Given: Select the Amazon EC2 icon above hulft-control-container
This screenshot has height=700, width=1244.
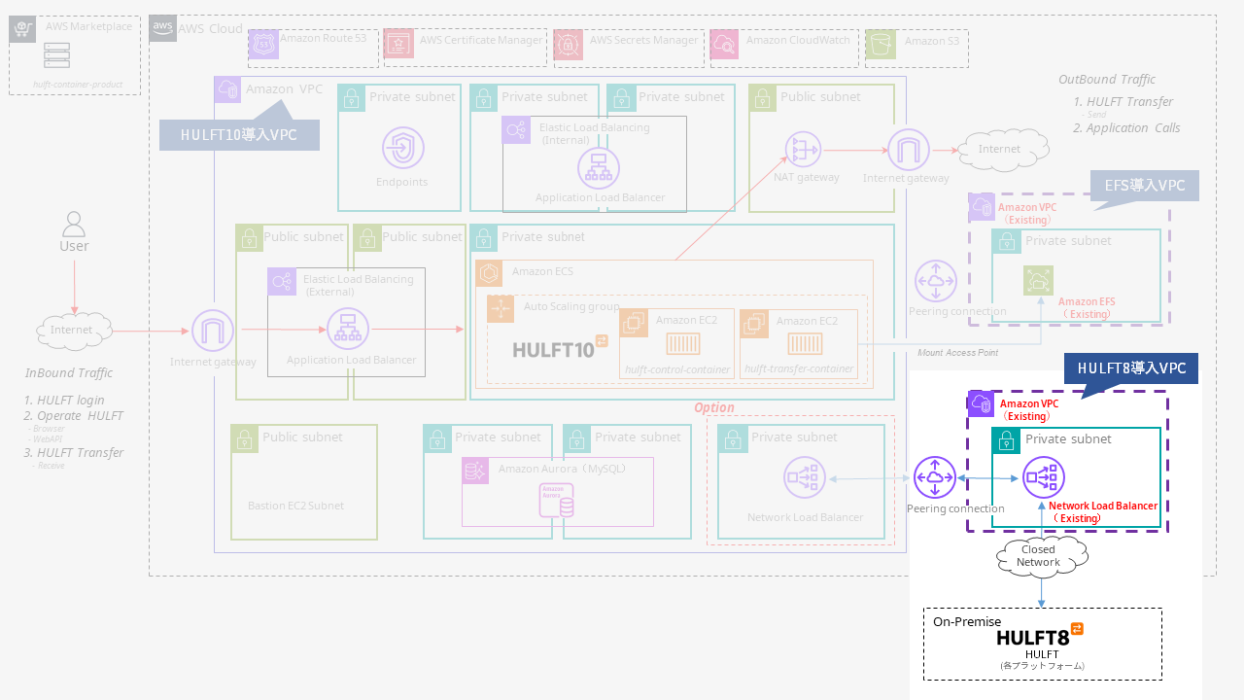Looking at the screenshot, I should [634, 322].
